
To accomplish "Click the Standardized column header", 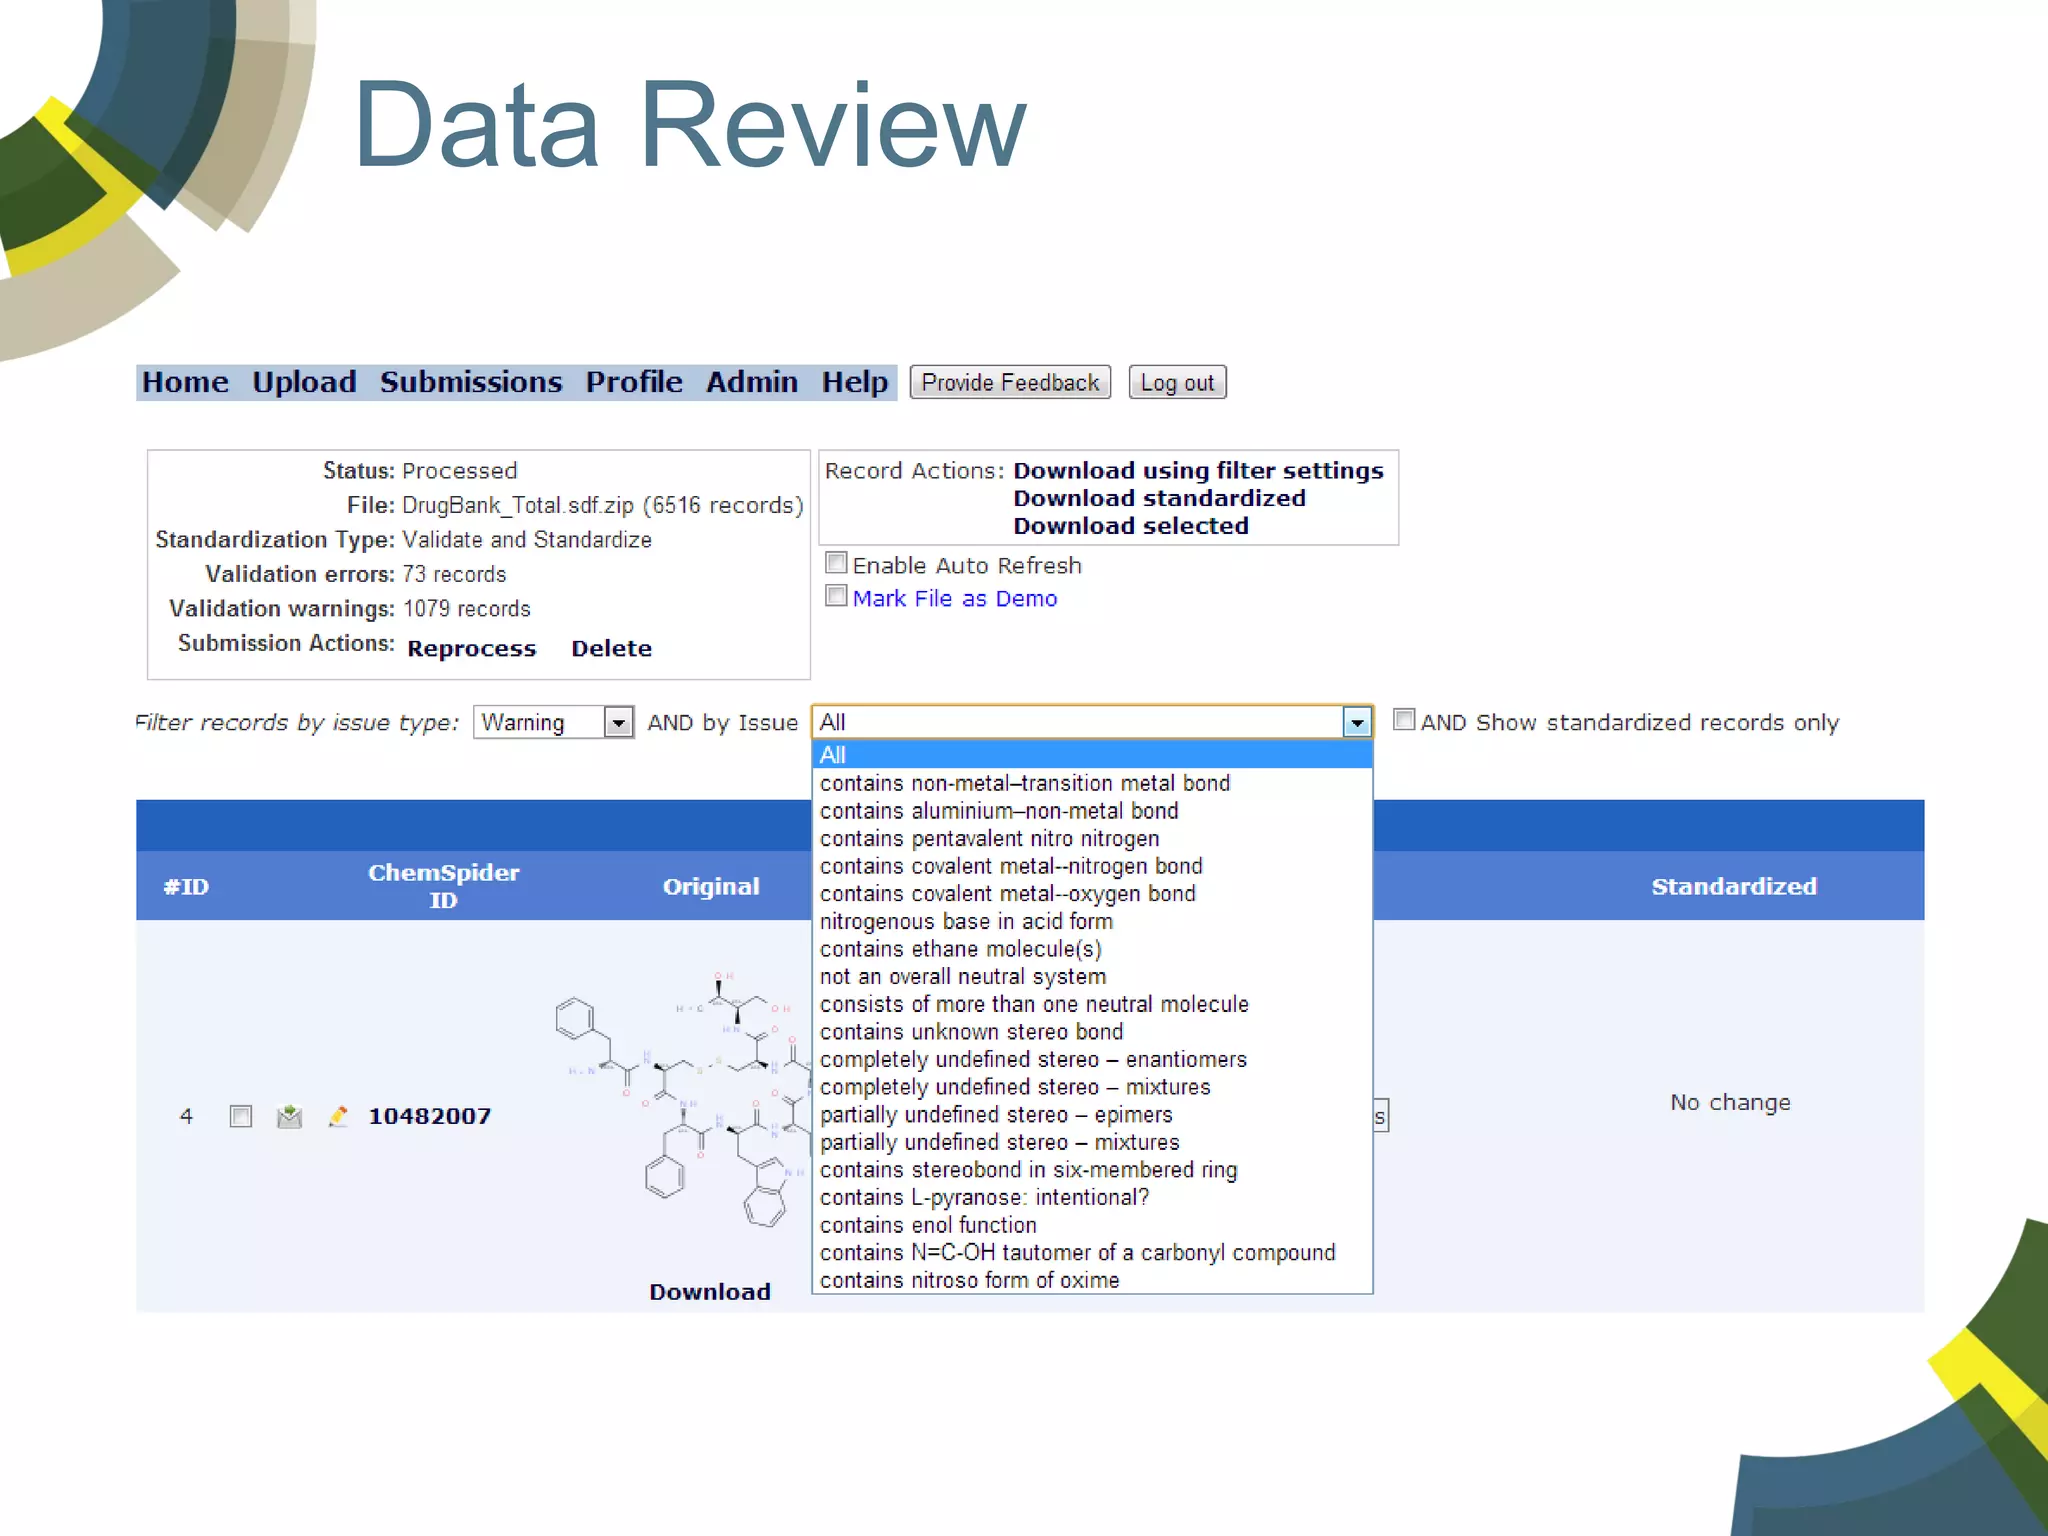I will 1733,886.
